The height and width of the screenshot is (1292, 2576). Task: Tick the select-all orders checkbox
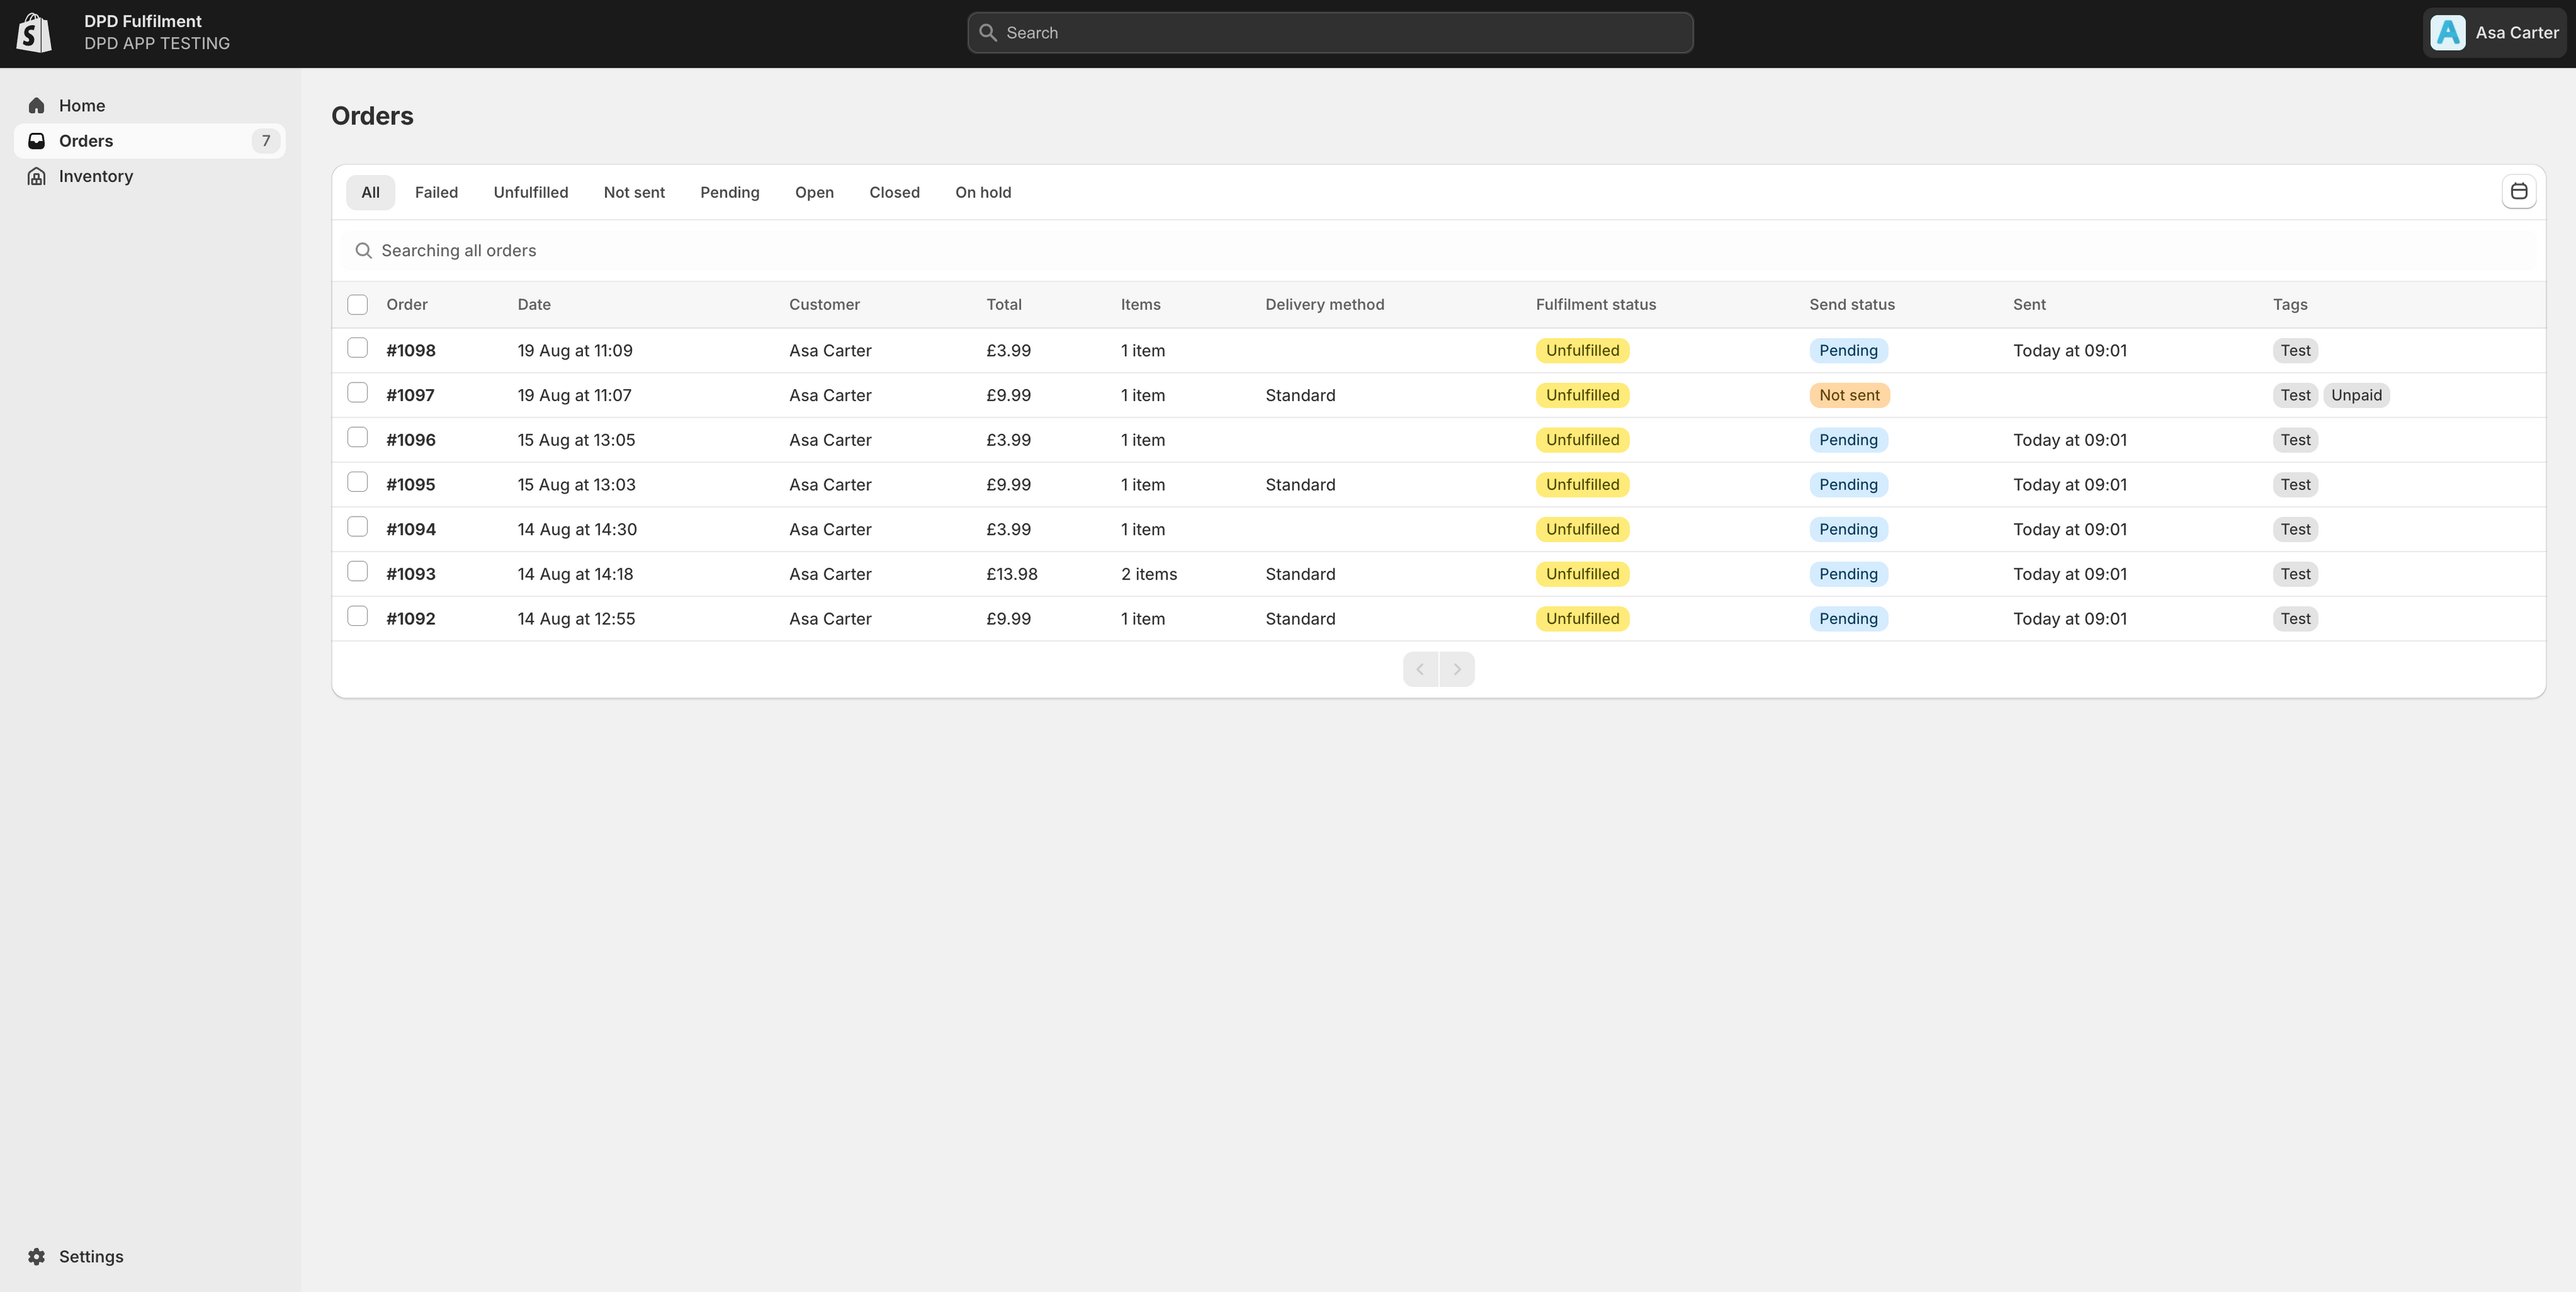357,305
